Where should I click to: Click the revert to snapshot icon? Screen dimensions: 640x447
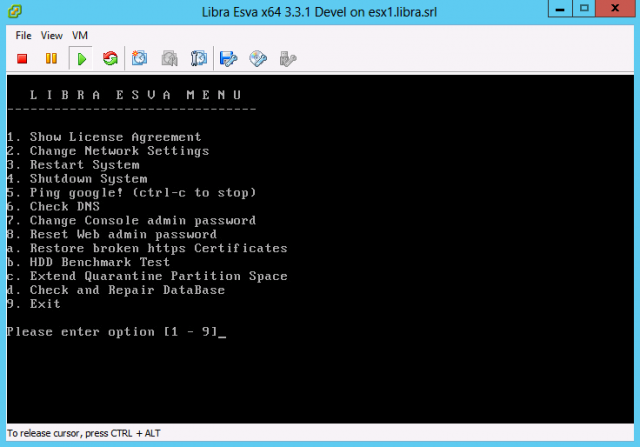pos(169,58)
